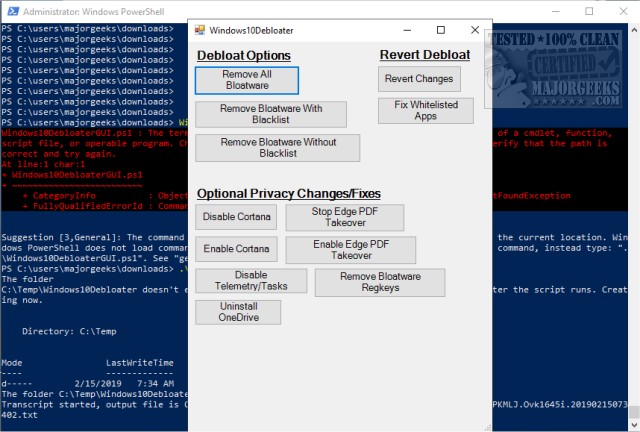Click Fix Whitelisted Apps
This screenshot has height=432, width=640.
[x=426, y=111]
